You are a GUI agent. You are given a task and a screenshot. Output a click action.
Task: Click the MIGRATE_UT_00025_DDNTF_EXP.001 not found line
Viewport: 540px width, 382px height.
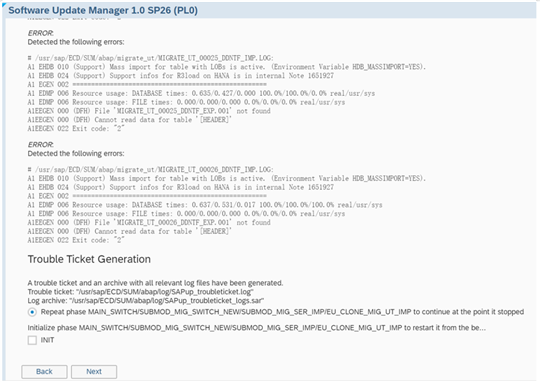(149, 111)
